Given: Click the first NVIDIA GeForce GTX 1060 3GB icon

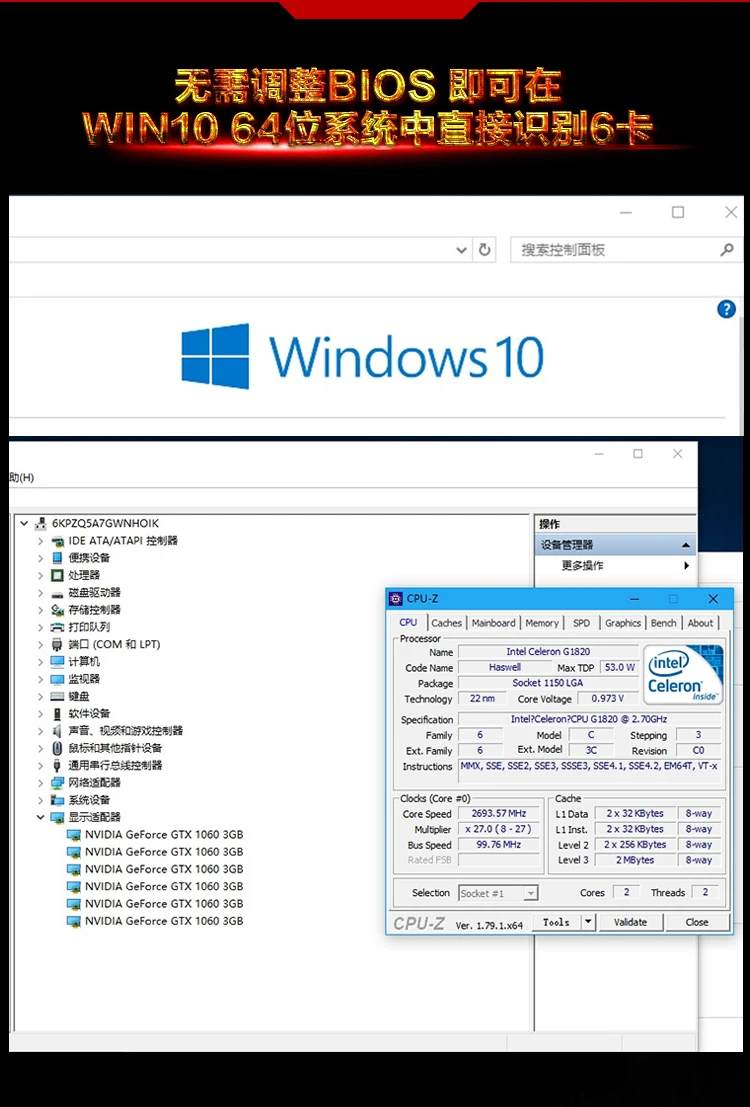Looking at the screenshot, I should pyautogui.click(x=73, y=834).
